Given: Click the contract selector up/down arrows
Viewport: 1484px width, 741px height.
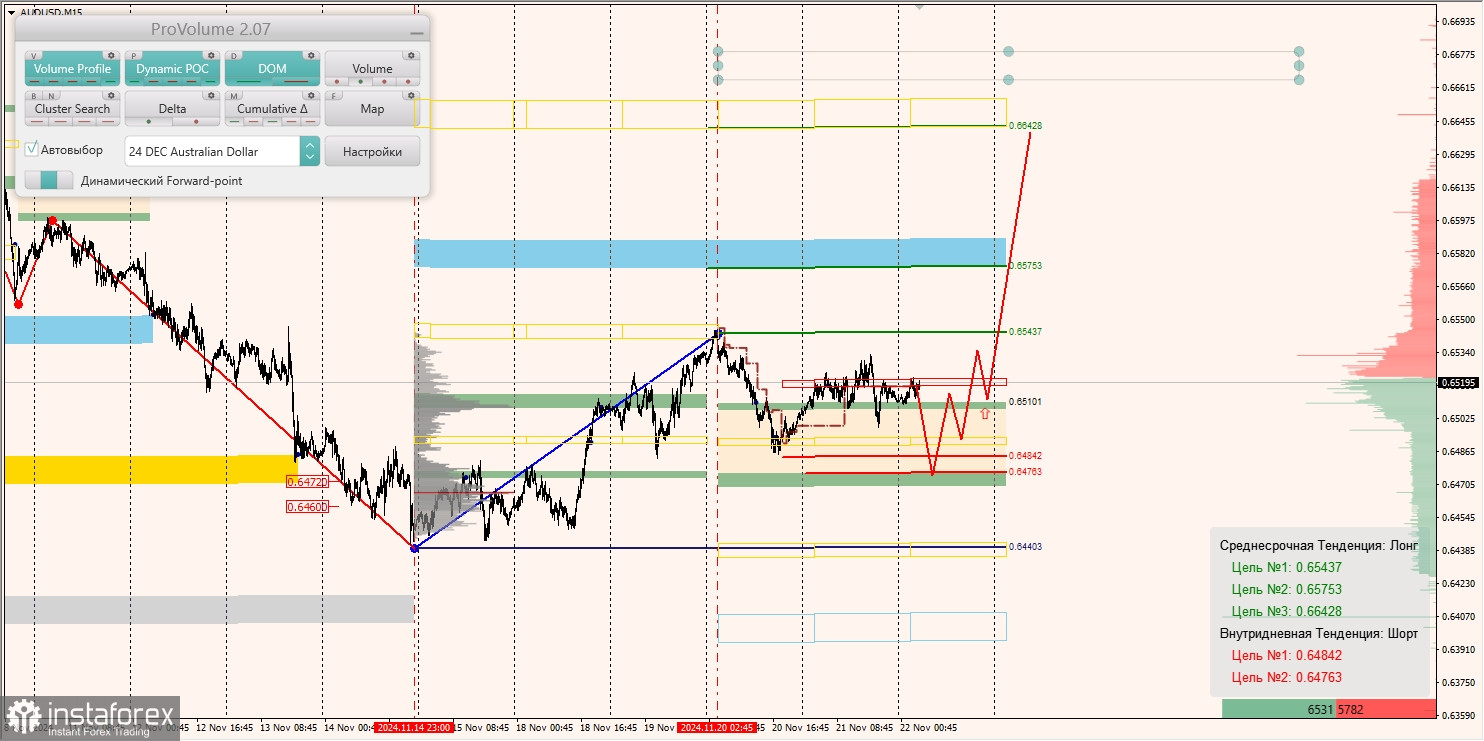Looking at the screenshot, I should click(x=310, y=152).
